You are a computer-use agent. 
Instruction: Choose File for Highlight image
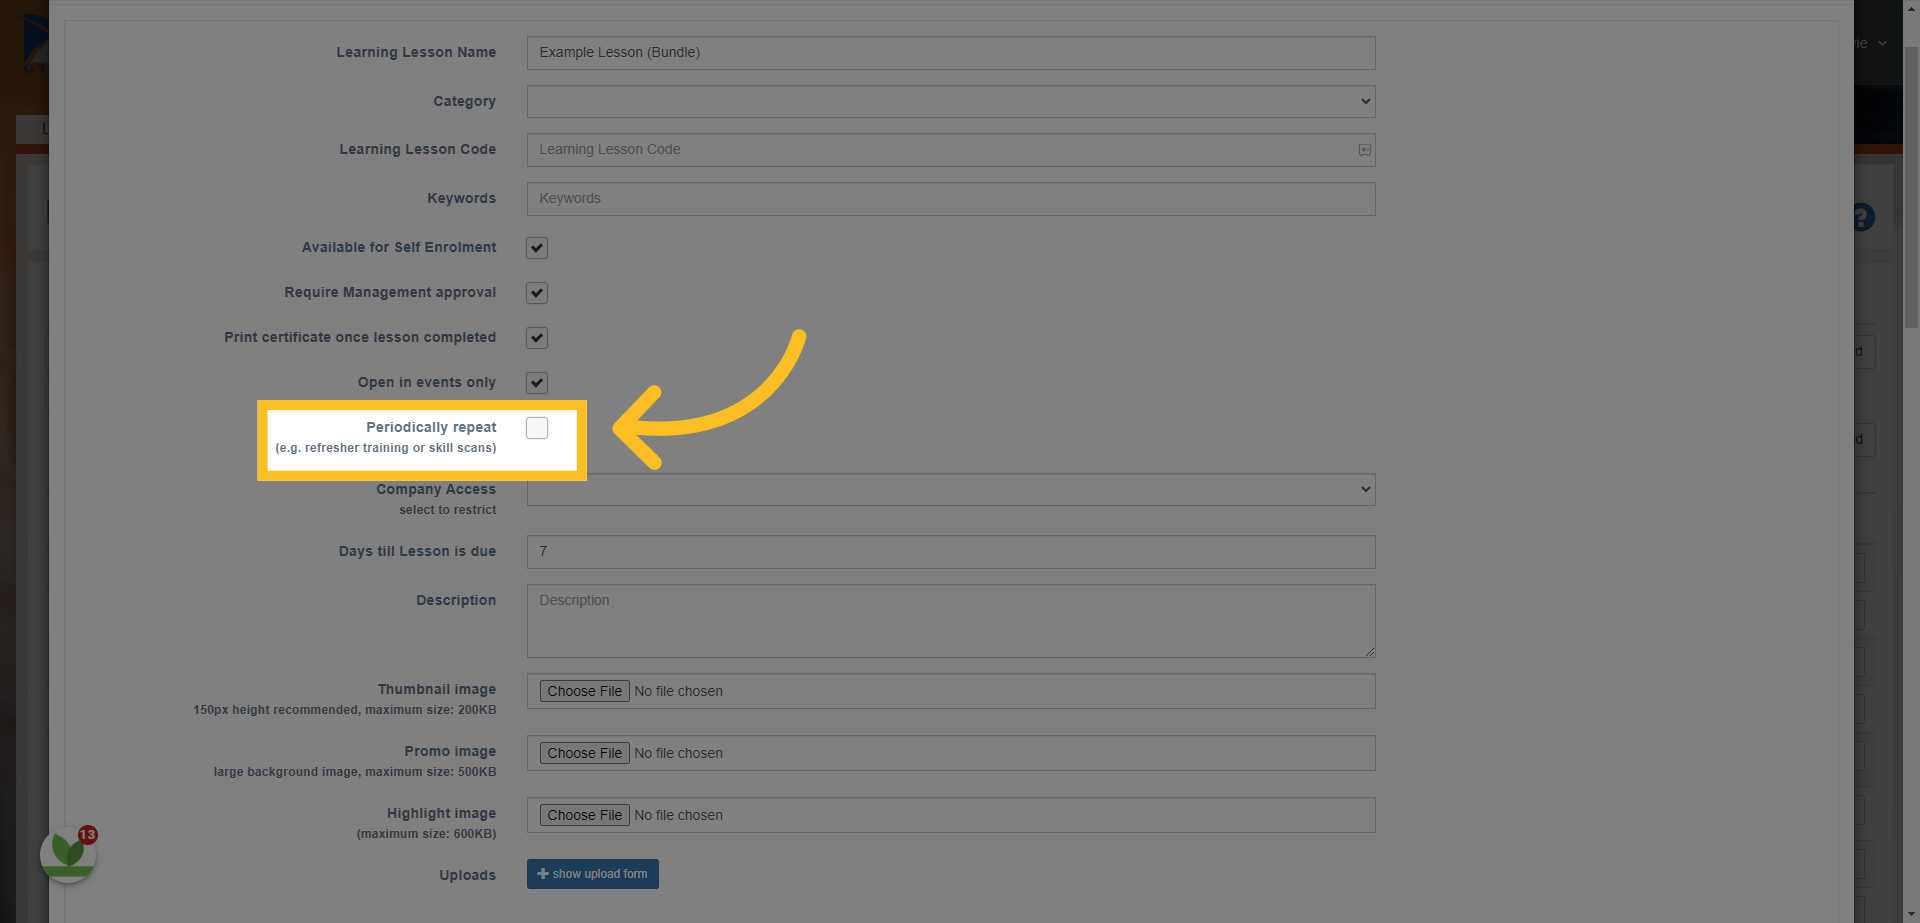point(585,815)
